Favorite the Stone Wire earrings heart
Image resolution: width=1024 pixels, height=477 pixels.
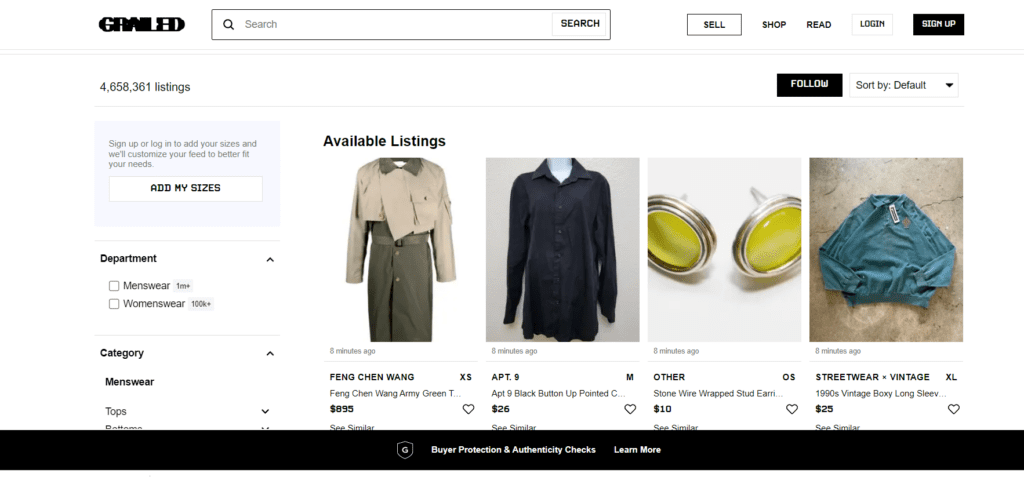(792, 409)
